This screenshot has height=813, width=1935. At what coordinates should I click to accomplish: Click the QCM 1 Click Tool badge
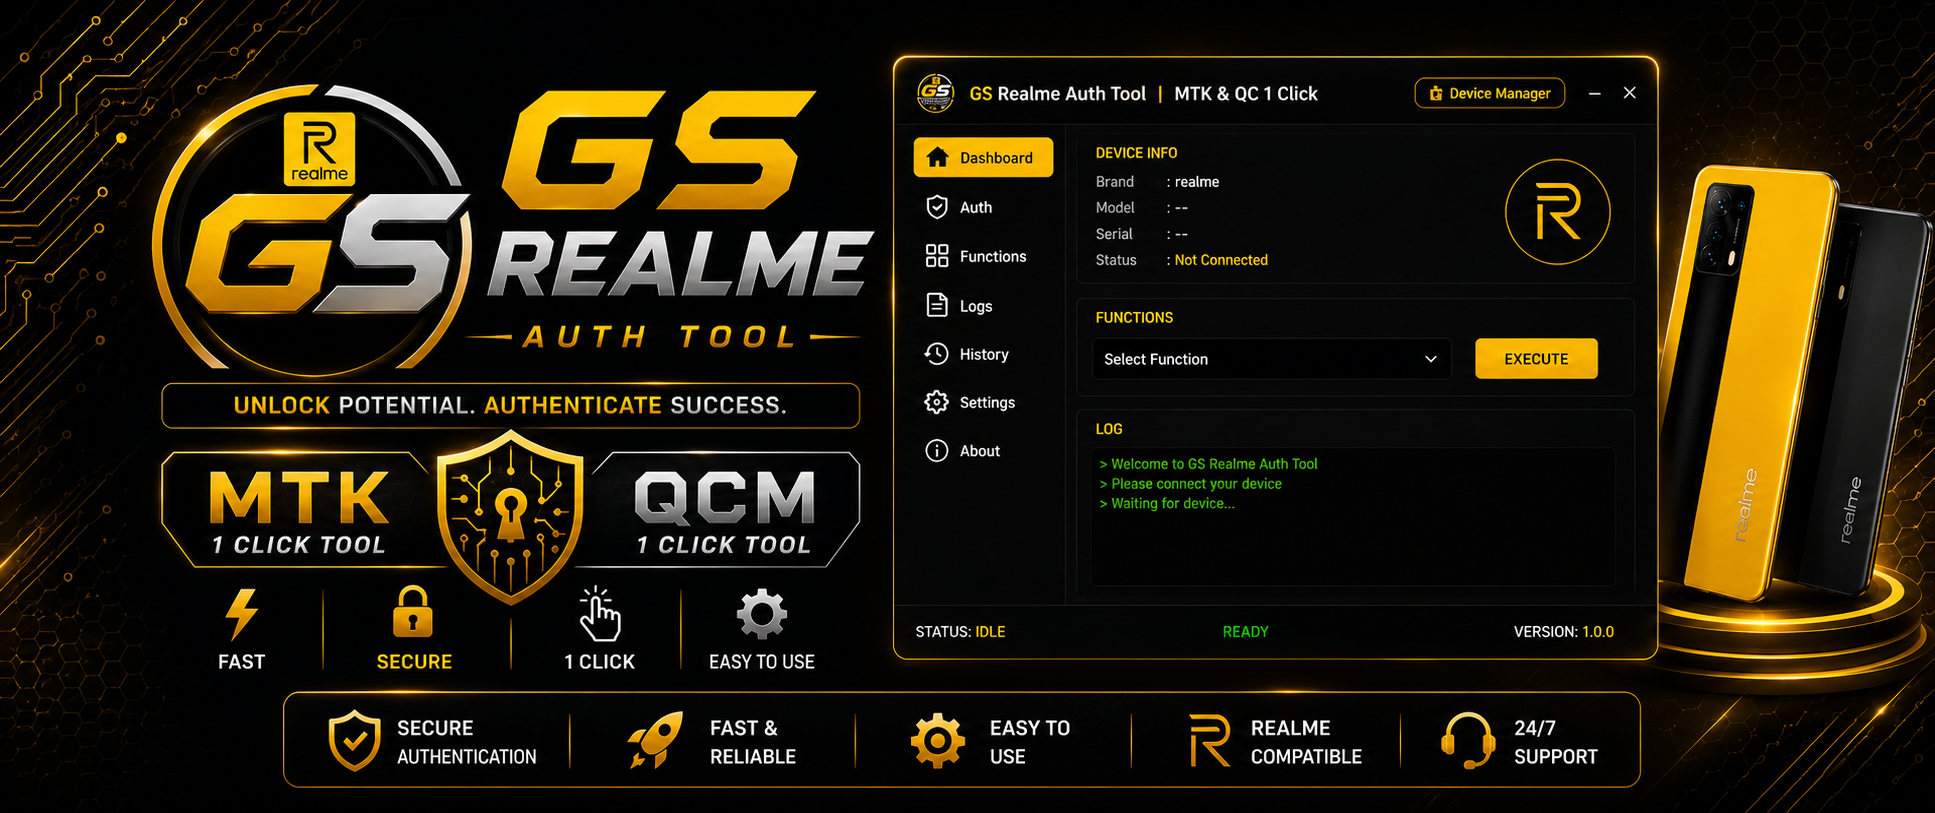pos(724,509)
